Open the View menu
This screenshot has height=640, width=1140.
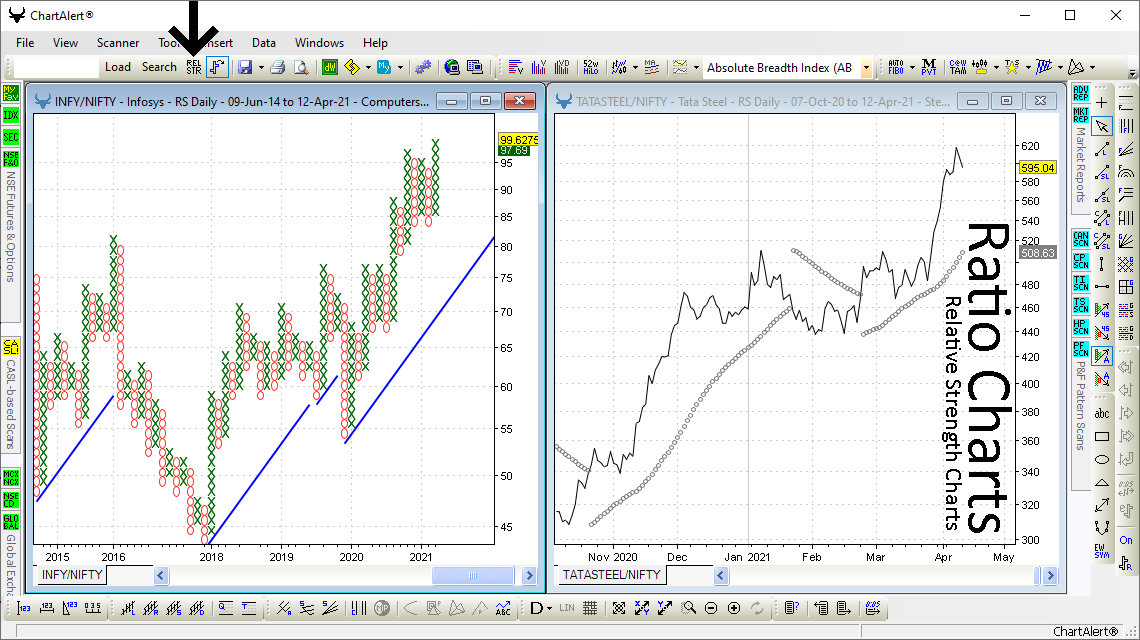[x=65, y=43]
